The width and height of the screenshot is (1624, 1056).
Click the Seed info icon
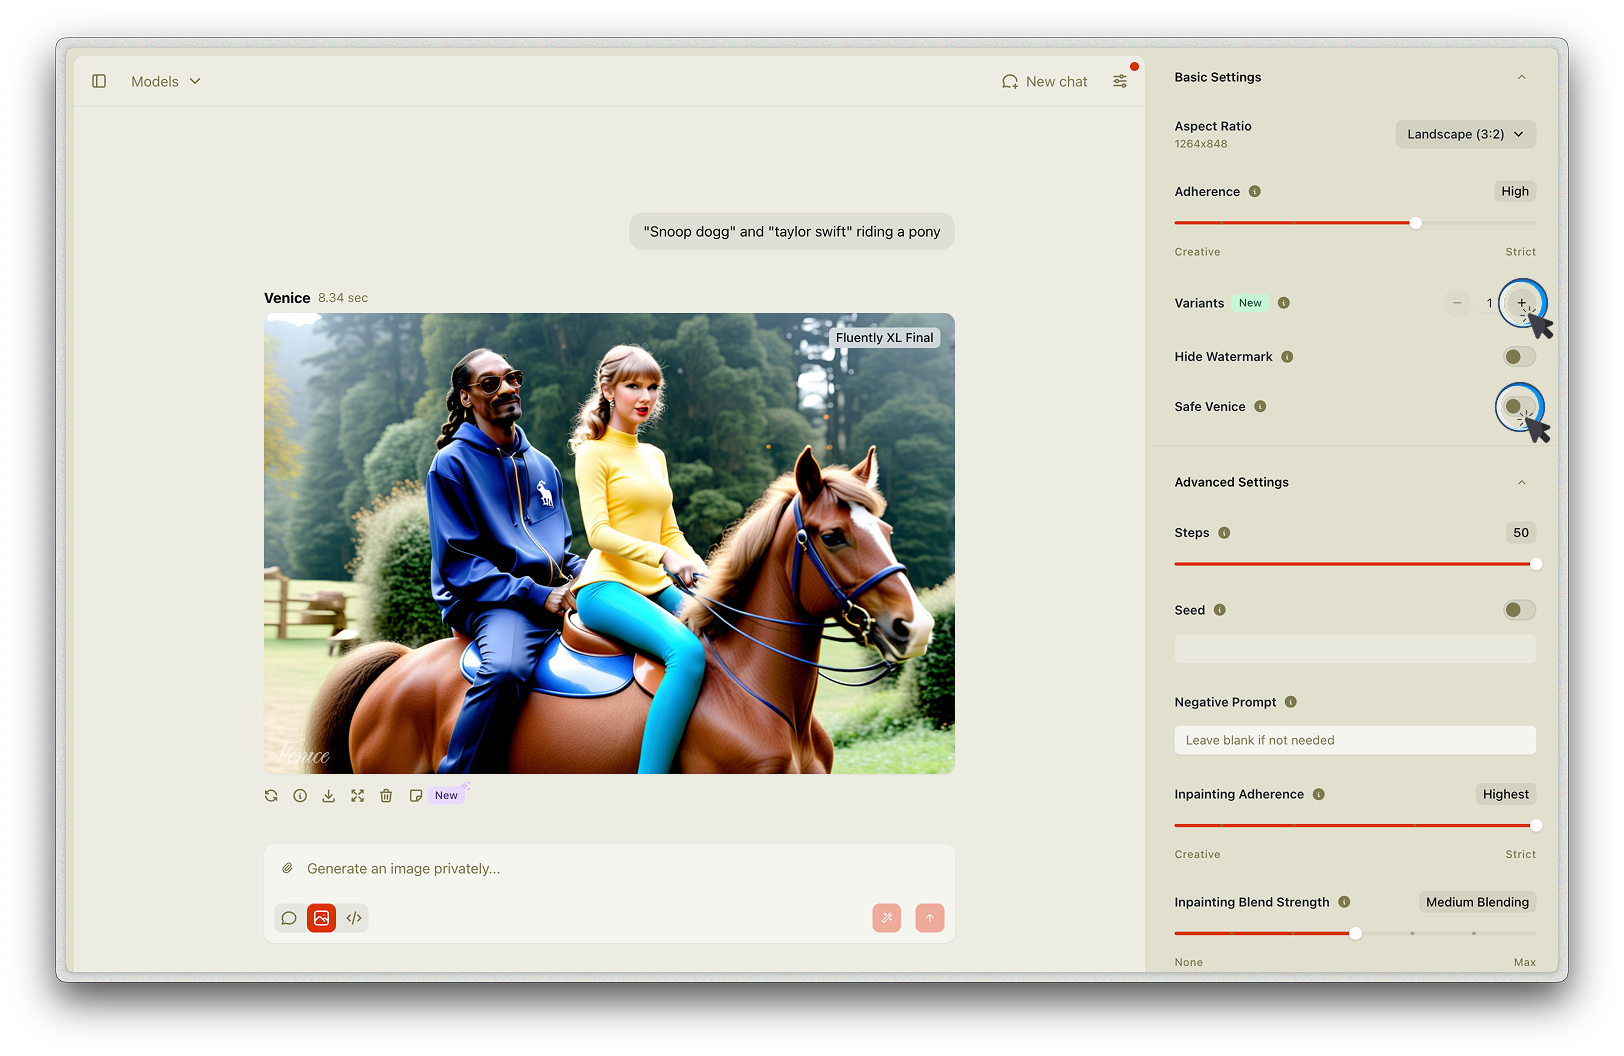[x=1220, y=610]
